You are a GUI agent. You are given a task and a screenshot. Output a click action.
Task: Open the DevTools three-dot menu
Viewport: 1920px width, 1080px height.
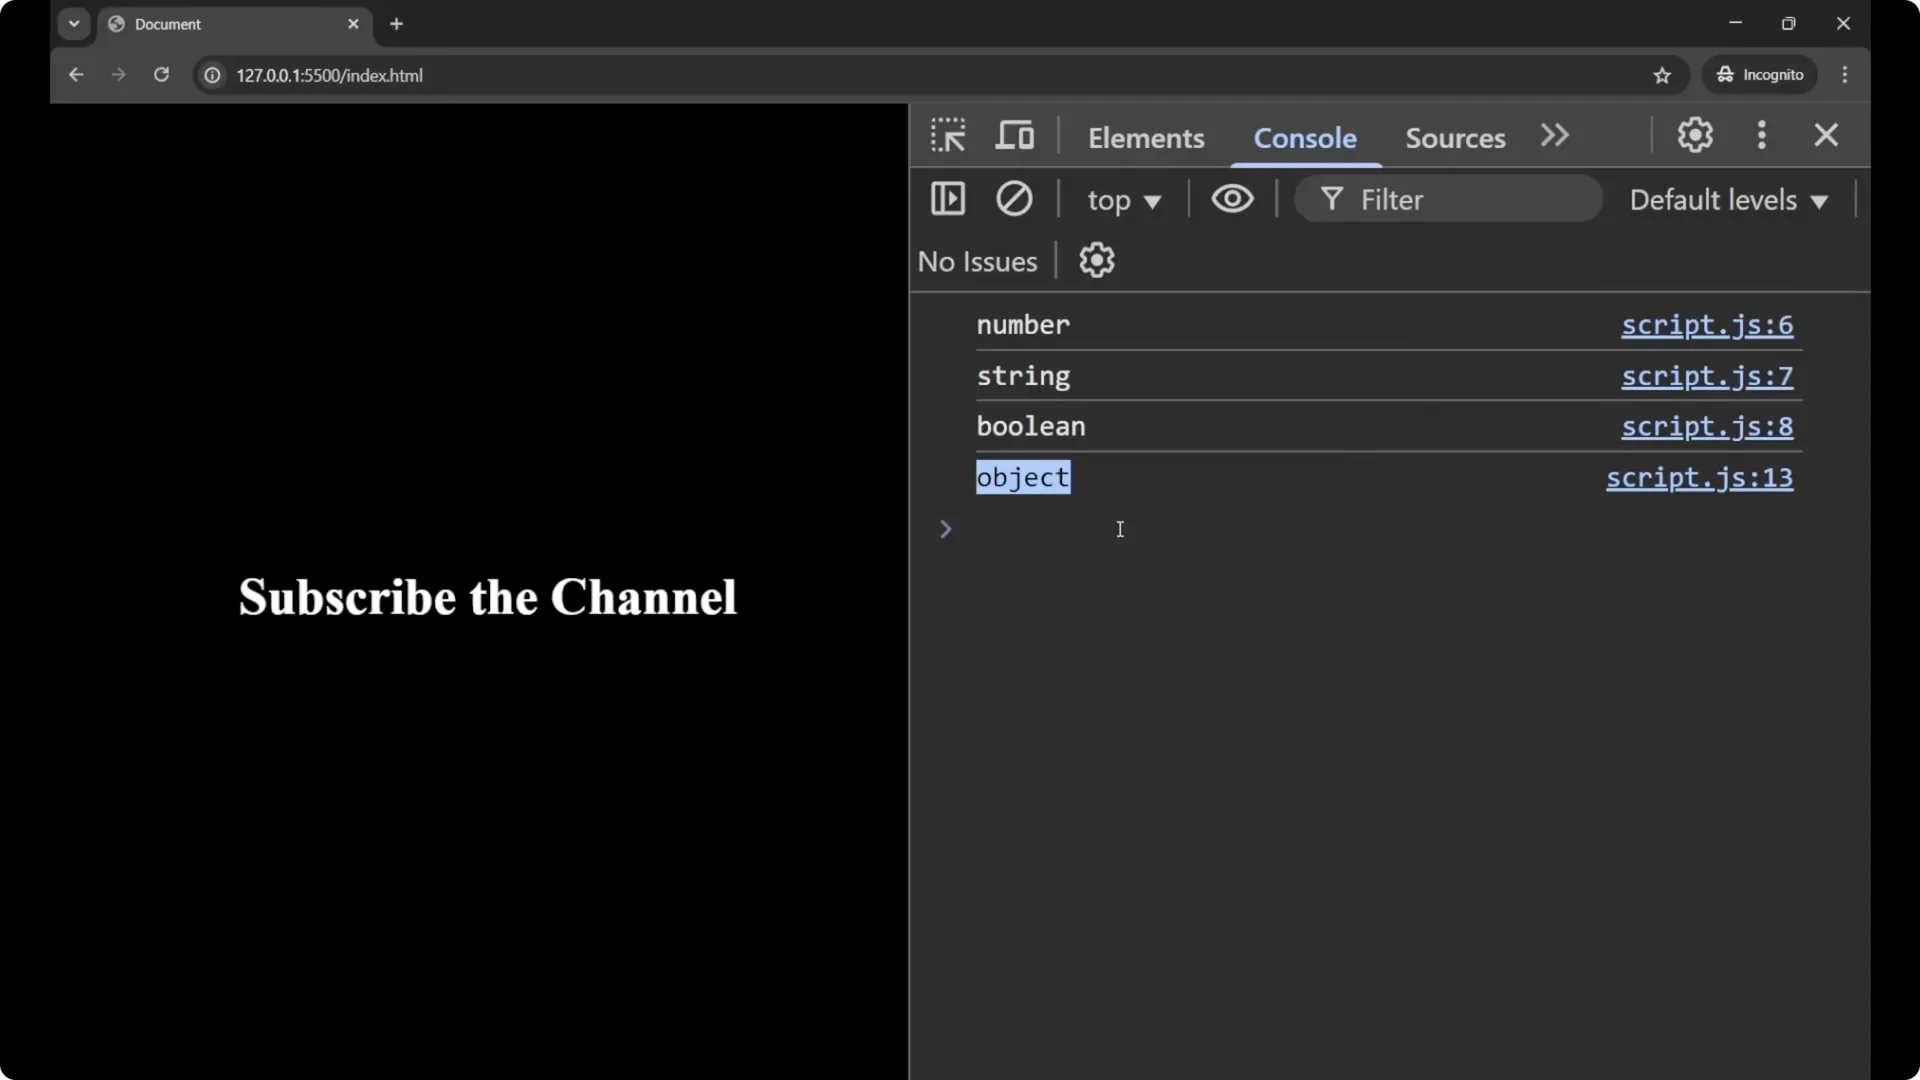tap(1761, 135)
